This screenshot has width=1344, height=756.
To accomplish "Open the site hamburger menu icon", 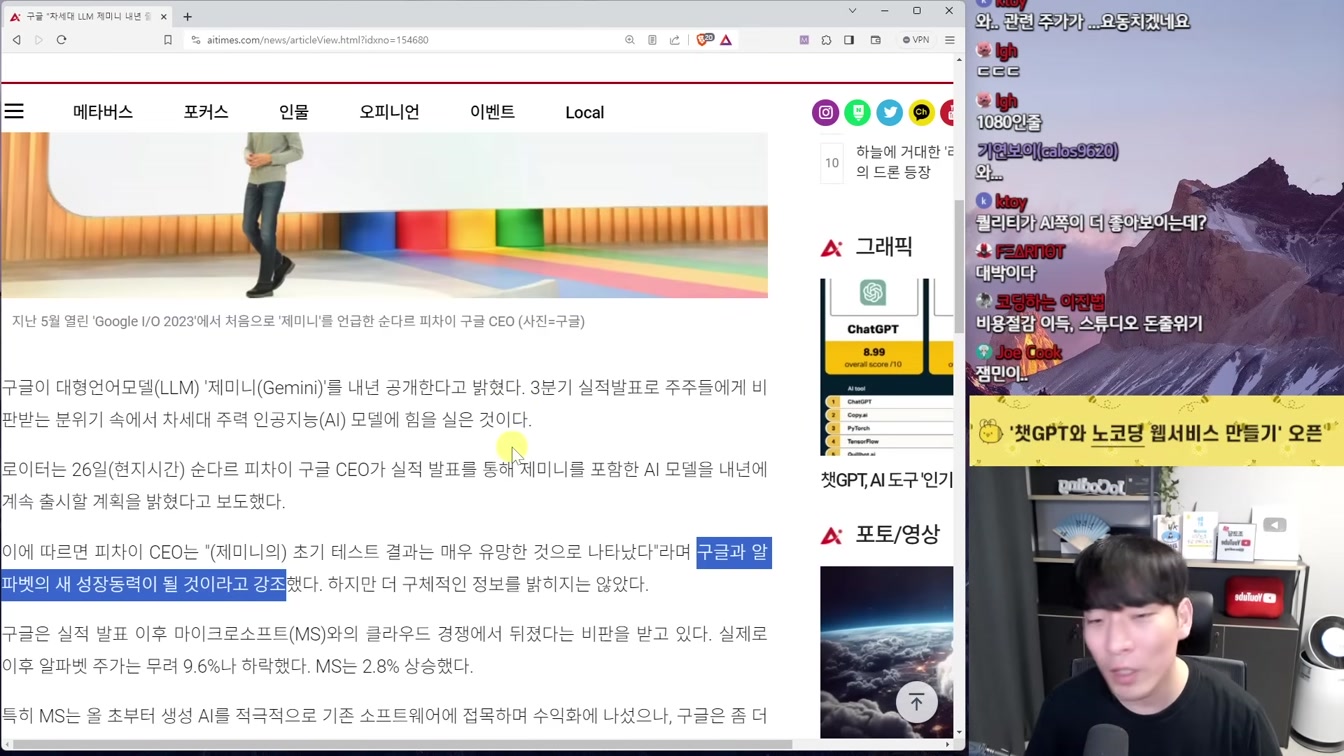I will click(x=14, y=111).
